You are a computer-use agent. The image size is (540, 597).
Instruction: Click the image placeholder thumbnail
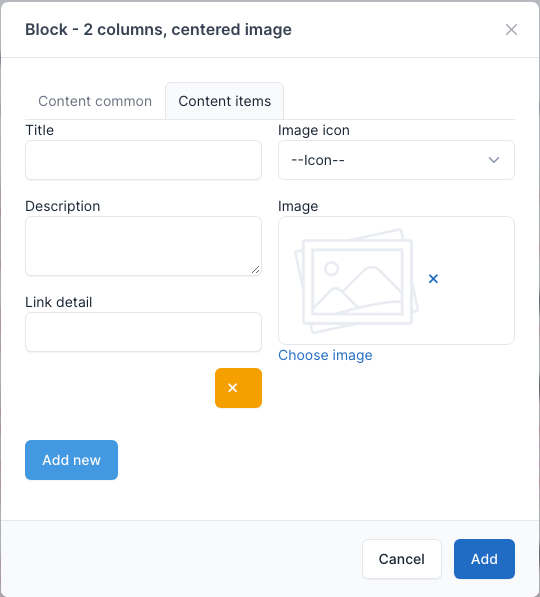click(356, 281)
